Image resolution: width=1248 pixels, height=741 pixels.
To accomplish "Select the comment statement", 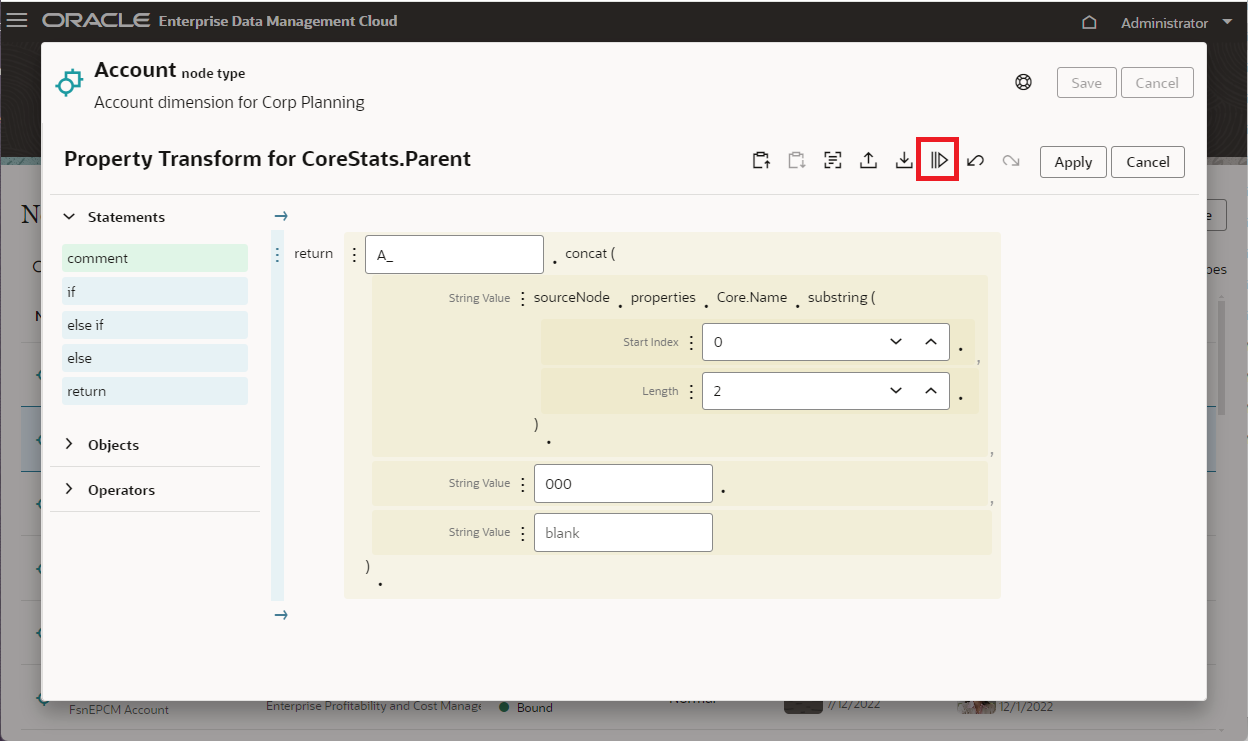I will click(155, 258).
